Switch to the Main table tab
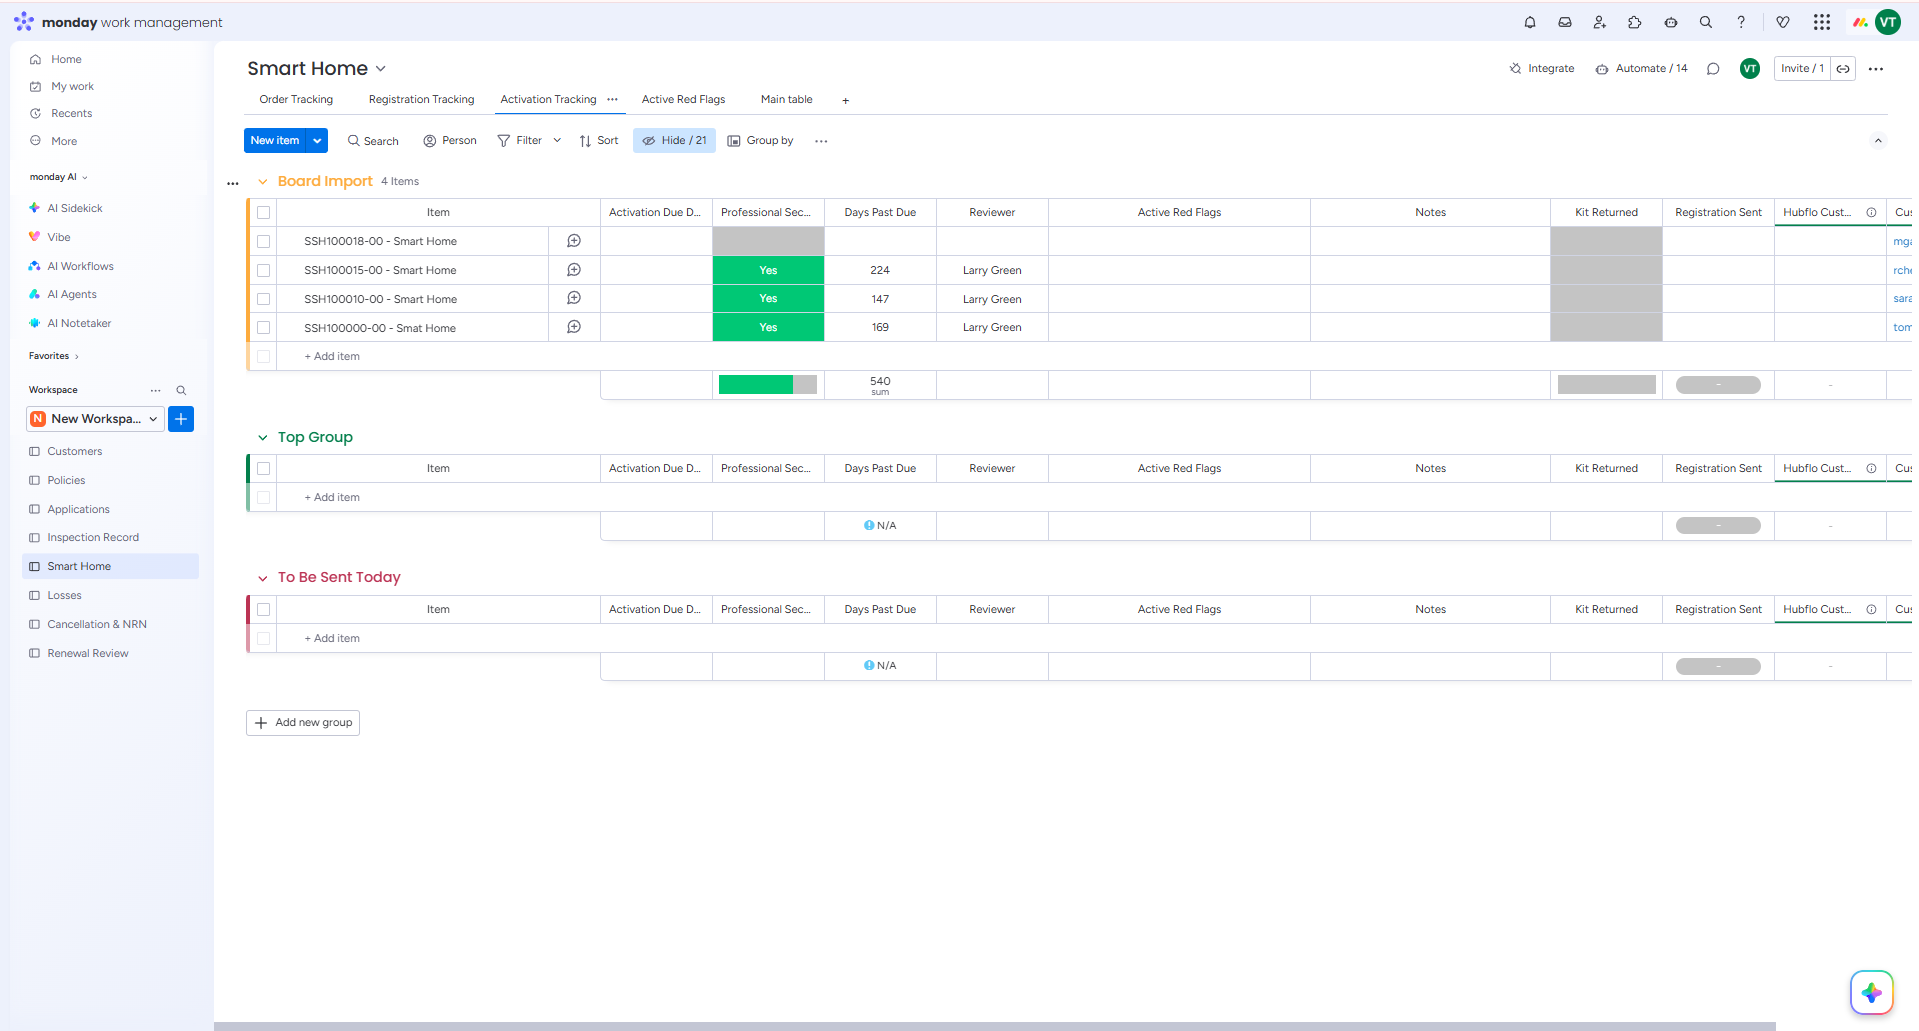Image resolution: width=1919 pixels, height=1031 pixels. click(786, 99)
